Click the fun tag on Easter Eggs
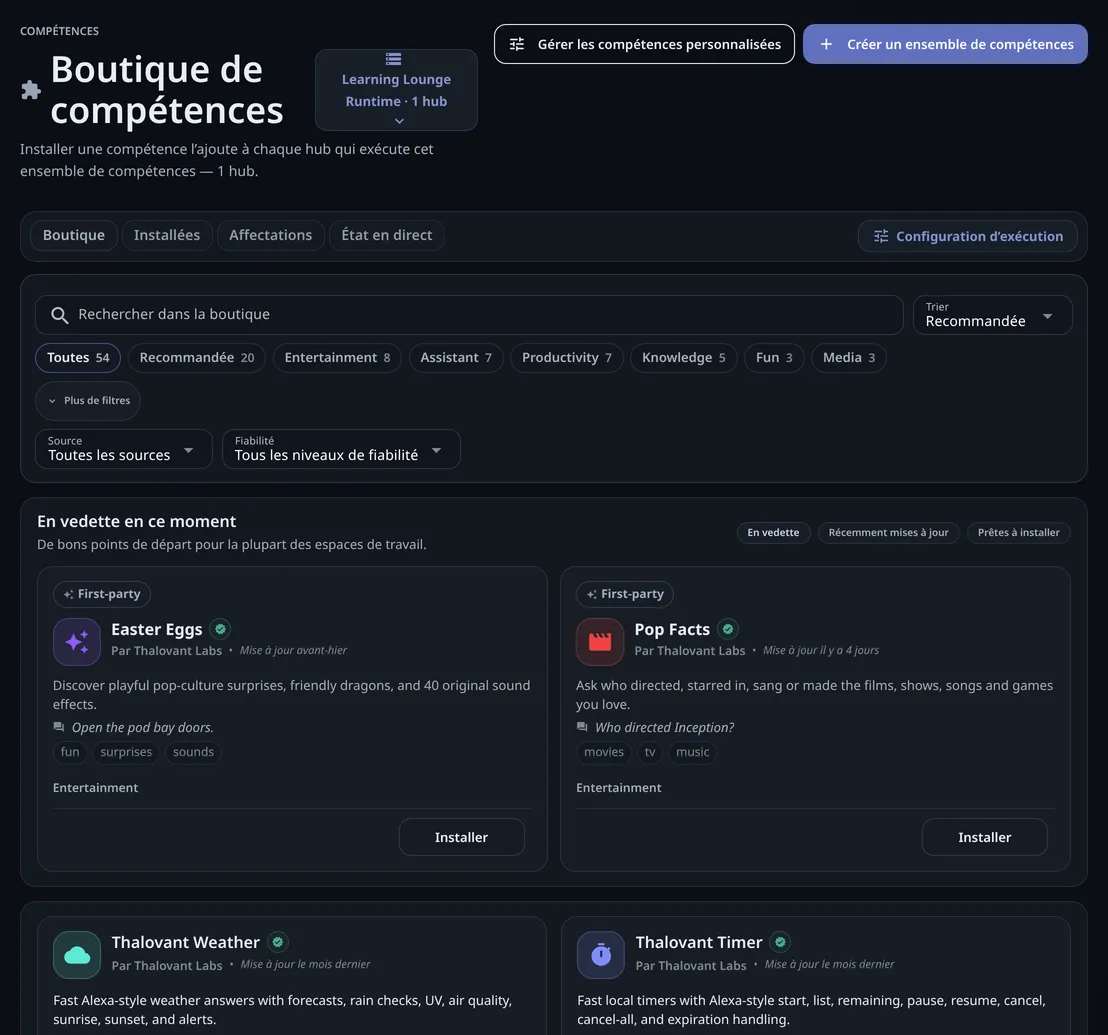Image resolution: width=1108 pixels, height=1035 pixels. pos(70,752)
